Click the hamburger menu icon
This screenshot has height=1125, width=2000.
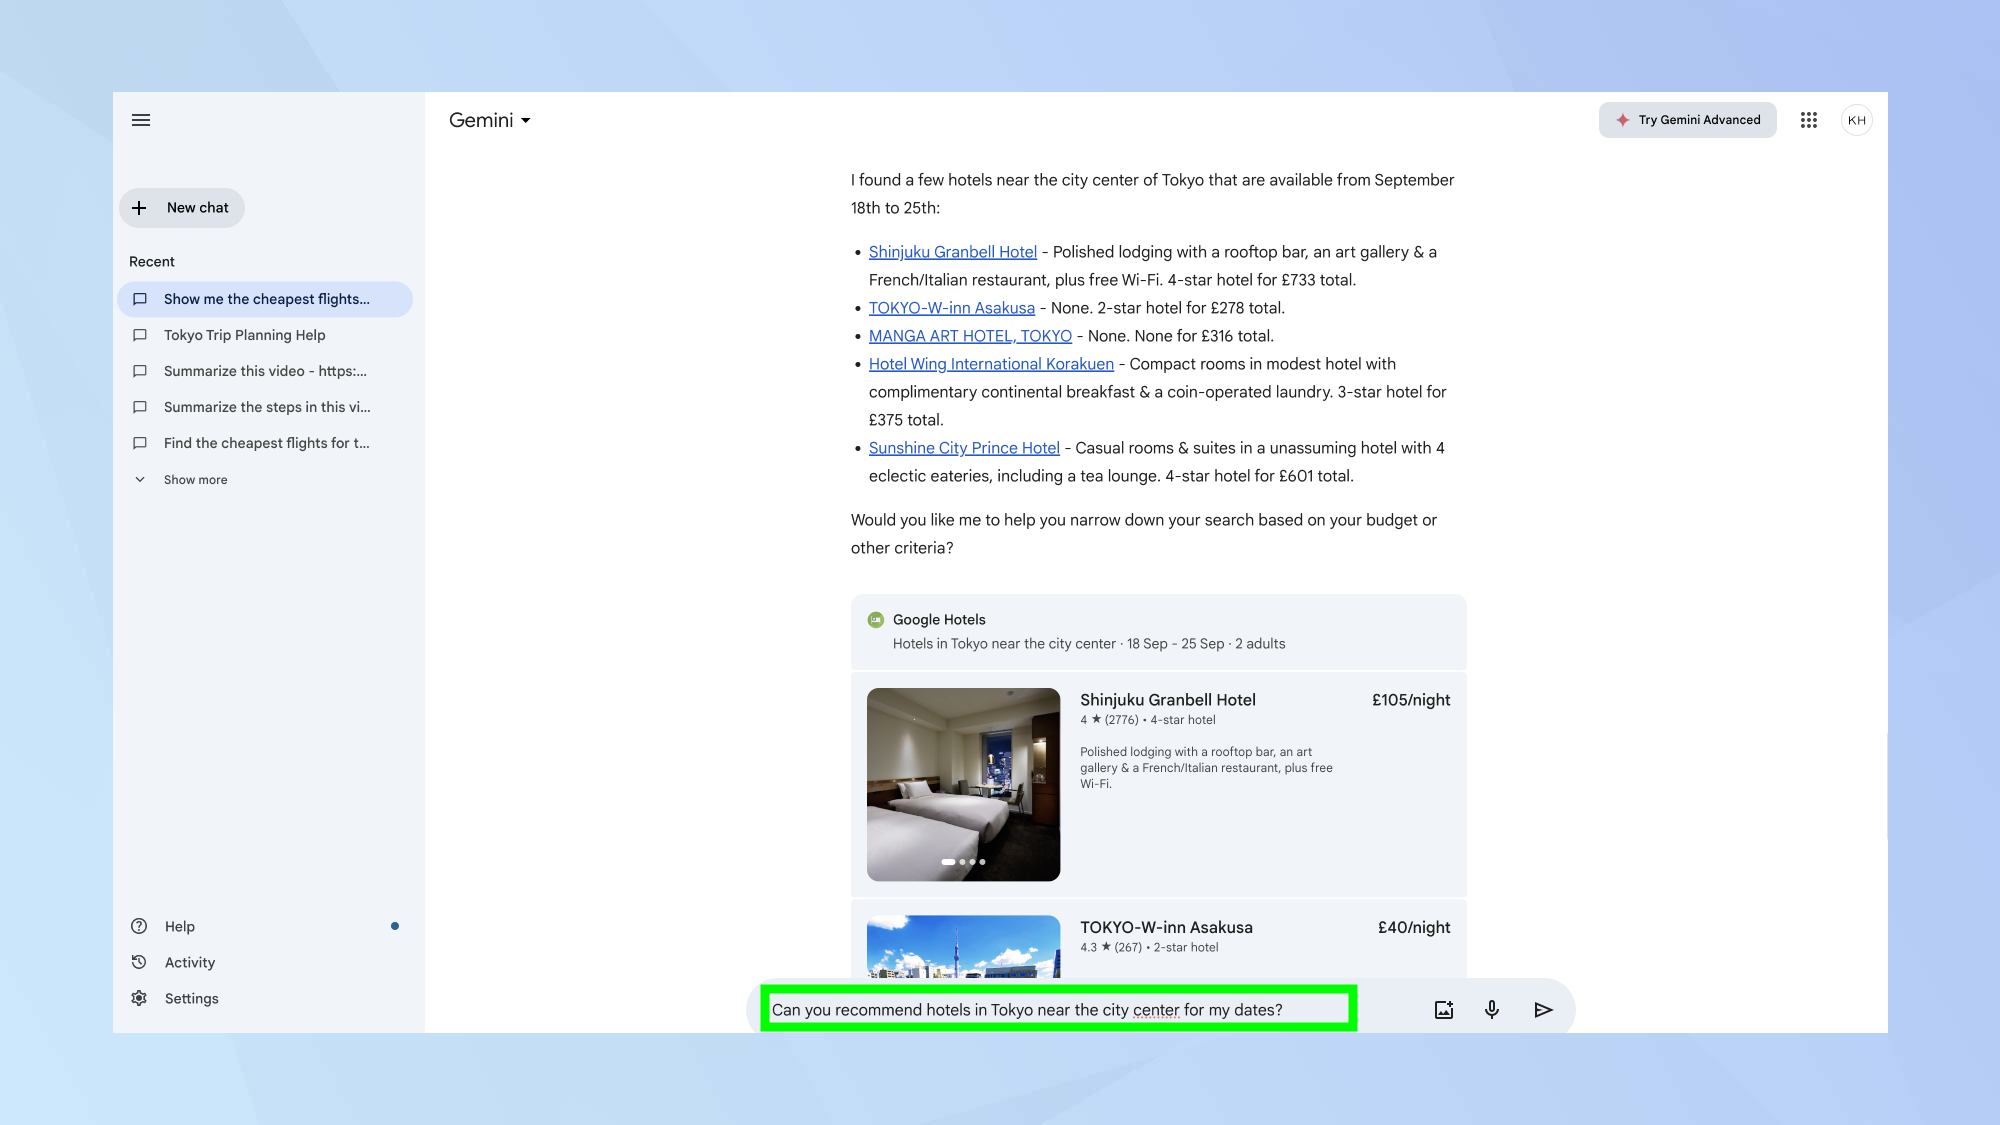[141, 121]
